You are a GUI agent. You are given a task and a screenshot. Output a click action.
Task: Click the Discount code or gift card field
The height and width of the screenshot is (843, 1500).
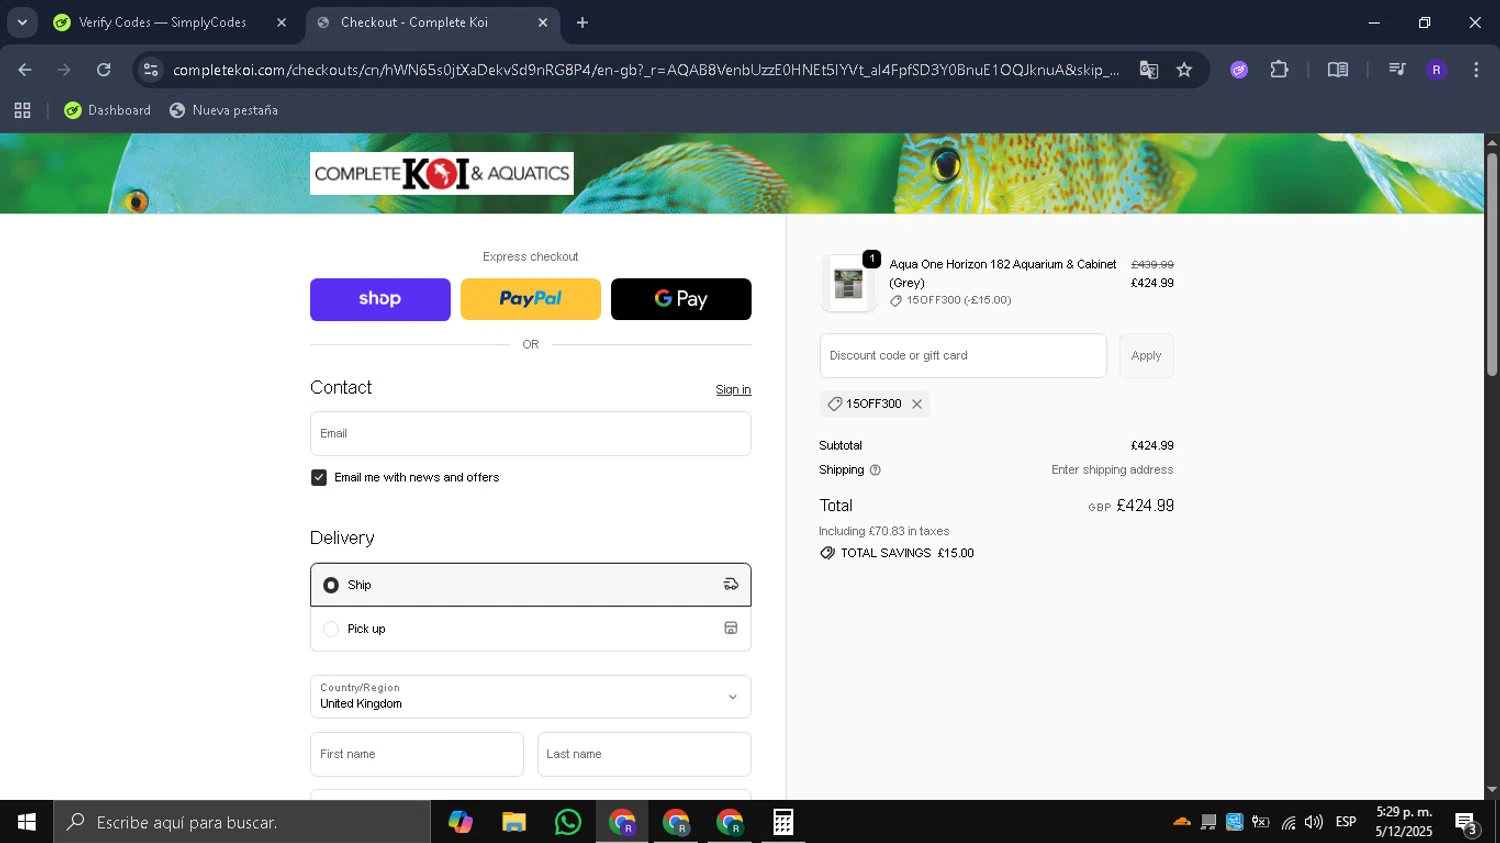pos(963,356)
